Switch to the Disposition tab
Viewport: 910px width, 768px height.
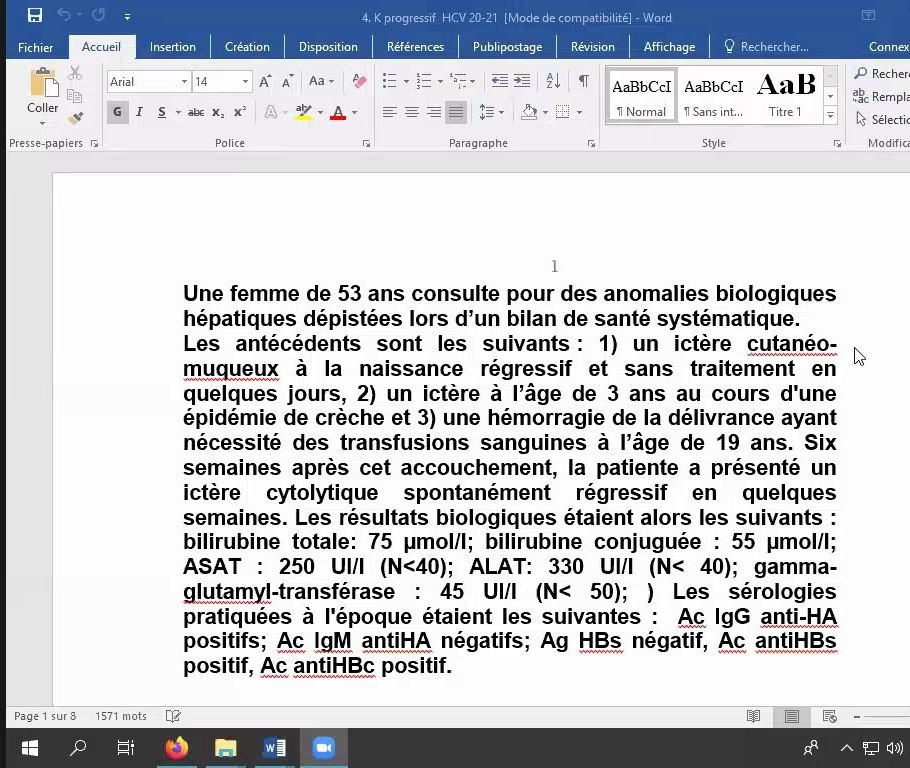328,47
